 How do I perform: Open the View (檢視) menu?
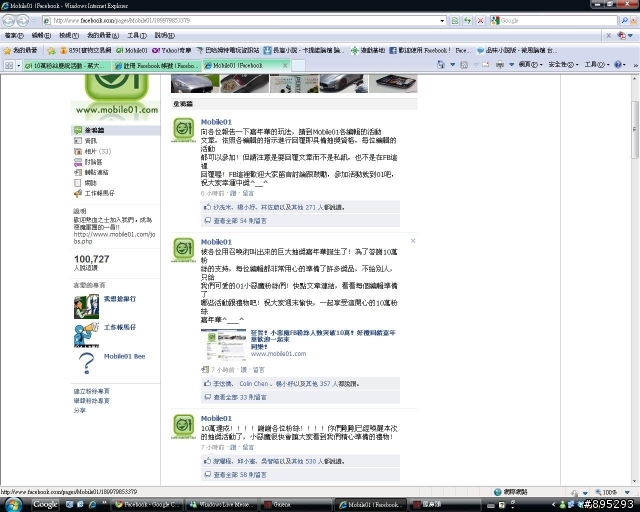click(x=69, y=36)
